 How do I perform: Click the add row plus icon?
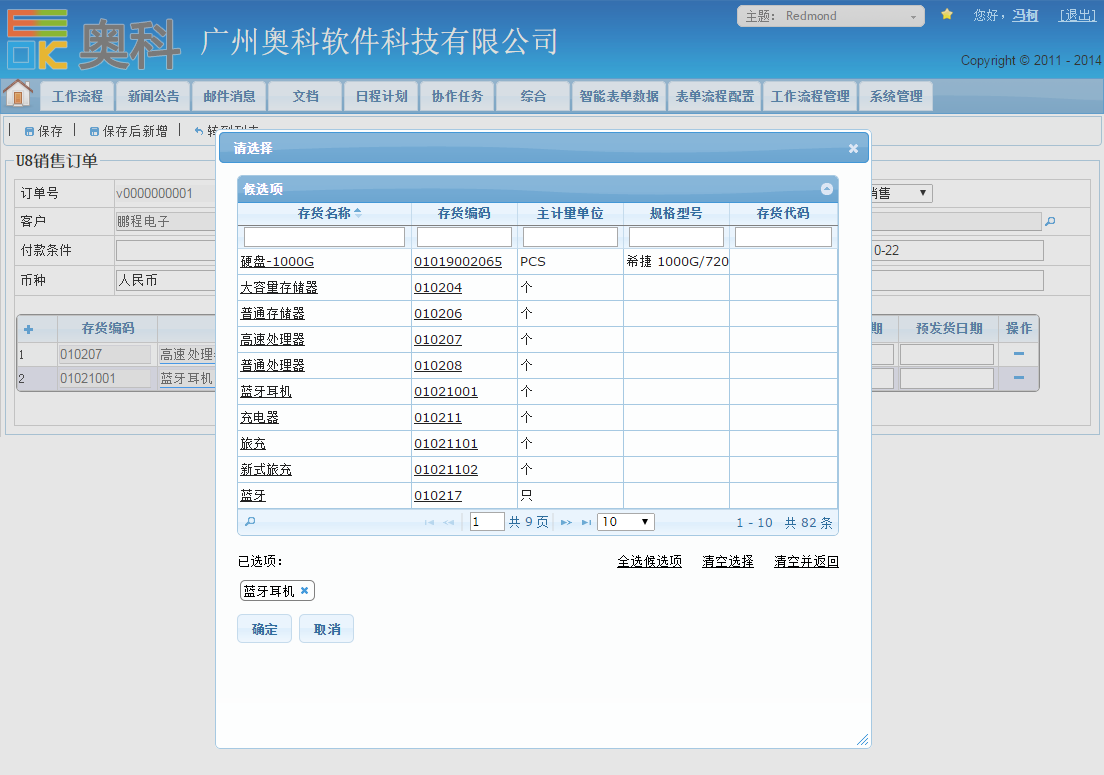pos(29,329)
